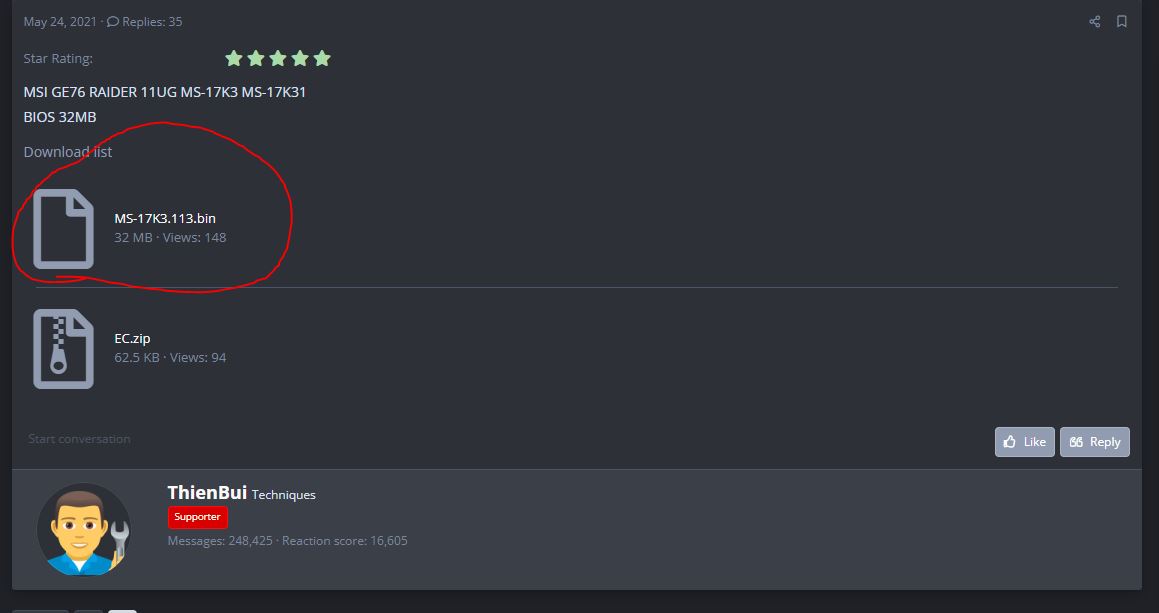Select the fourth star in Star Rating
The height and width of the screenshot is (613, 1159).
[299, 58]
